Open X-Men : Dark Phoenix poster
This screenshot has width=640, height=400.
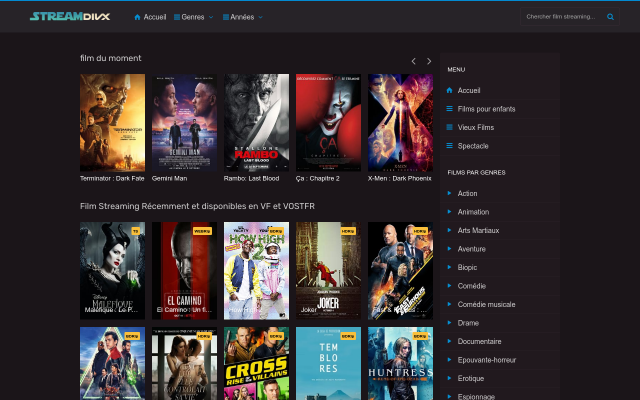click(400, 122)
